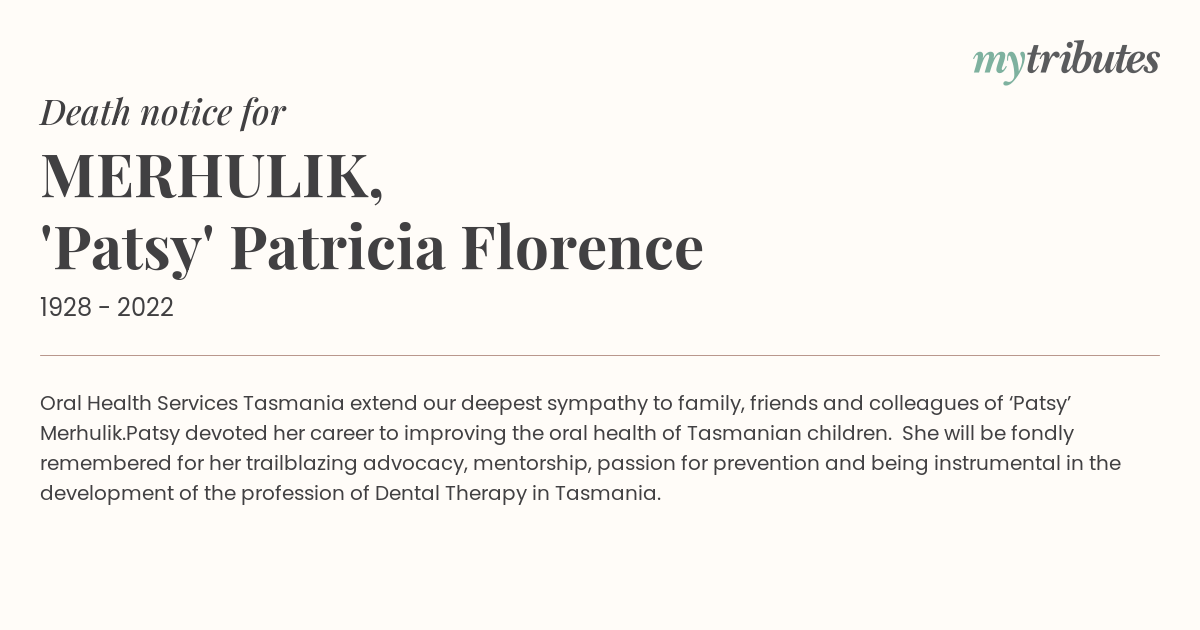Viewport: 1200px width, 630px height.
Task: Click the years 1928 - 2022
Action: point(107,308)
